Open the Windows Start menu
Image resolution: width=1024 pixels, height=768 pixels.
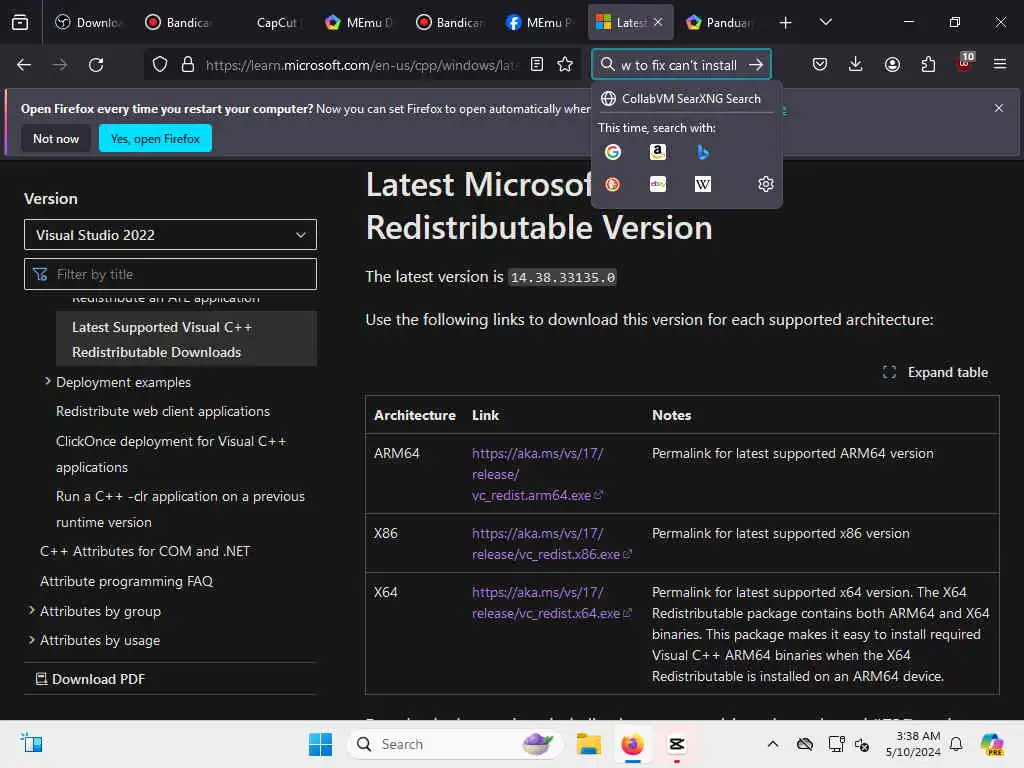(x=320, y=744)
